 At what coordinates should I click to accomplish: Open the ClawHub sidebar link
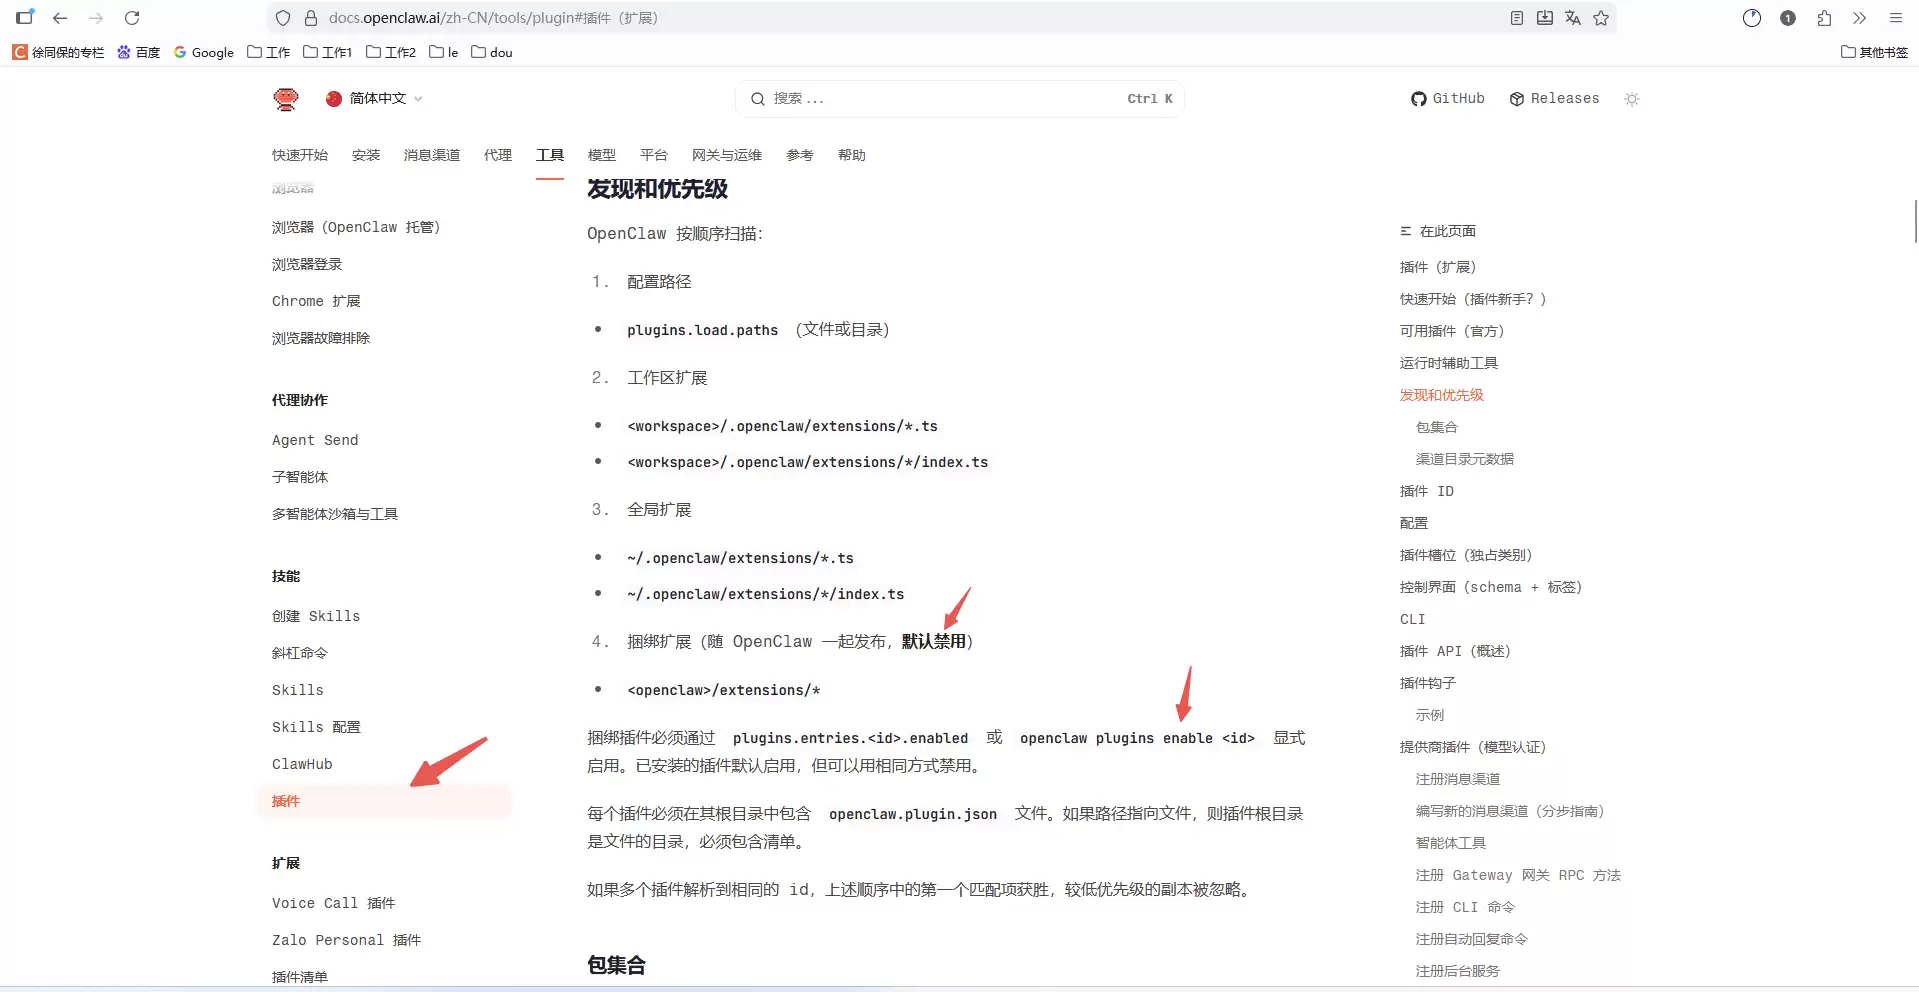coord(302,764)
